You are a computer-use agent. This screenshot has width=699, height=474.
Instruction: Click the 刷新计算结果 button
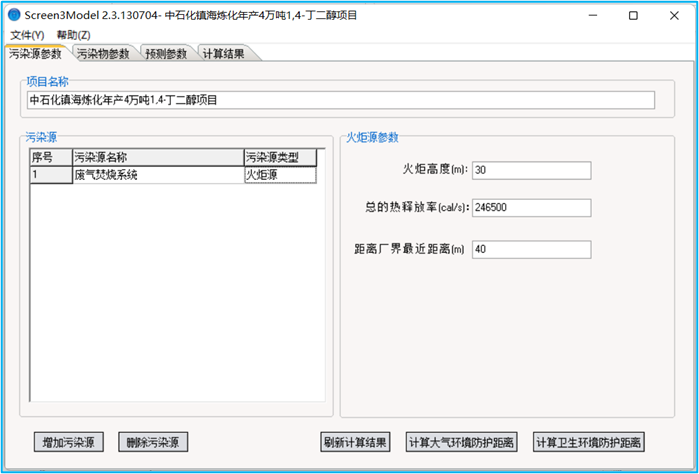(x=355, y=442)
